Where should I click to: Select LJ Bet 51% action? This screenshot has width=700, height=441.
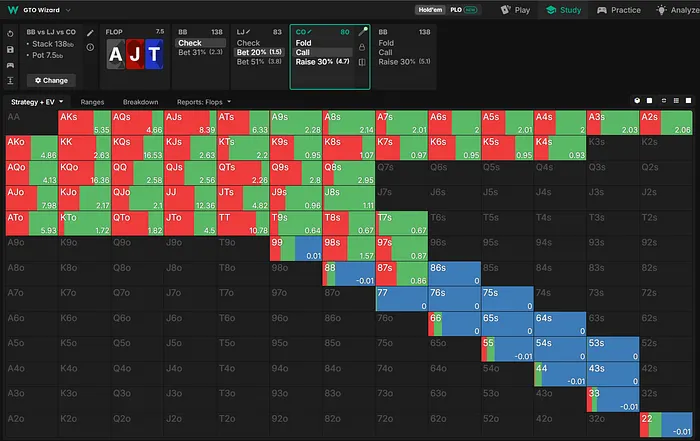tap(259, 62)
